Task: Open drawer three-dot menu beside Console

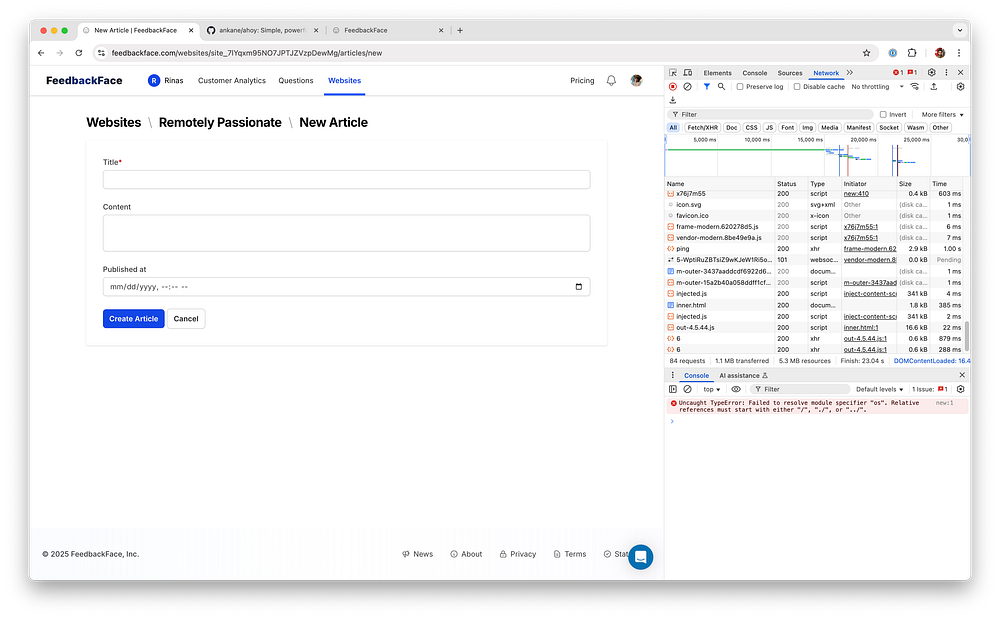Action: [672, 375]
